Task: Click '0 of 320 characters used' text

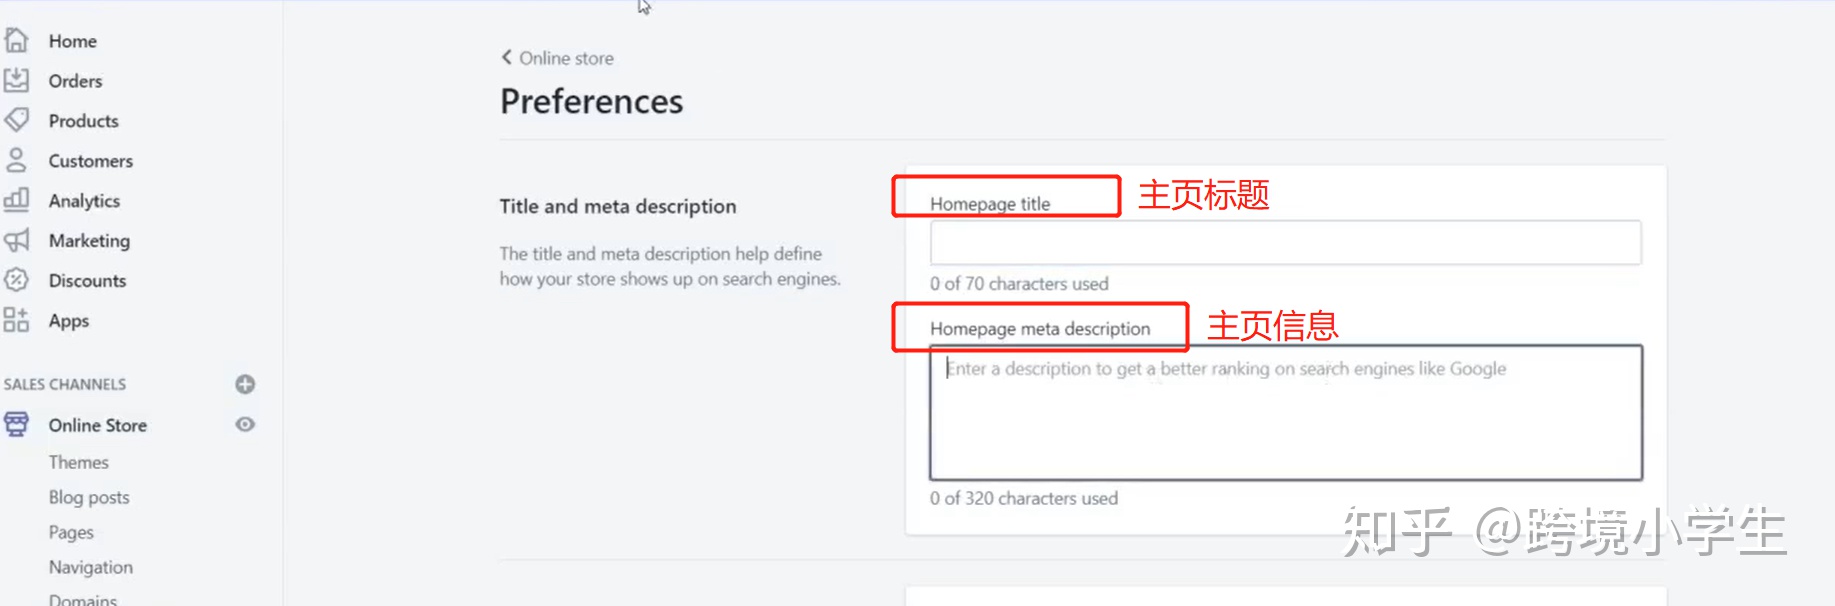Action: (x=1024, y=498)
